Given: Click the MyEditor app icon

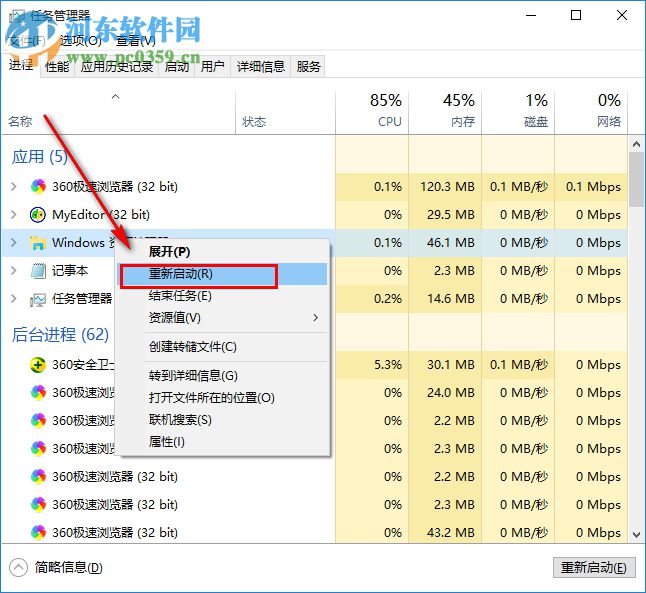Looking at the screenshot, I should [x=38, y=215].
